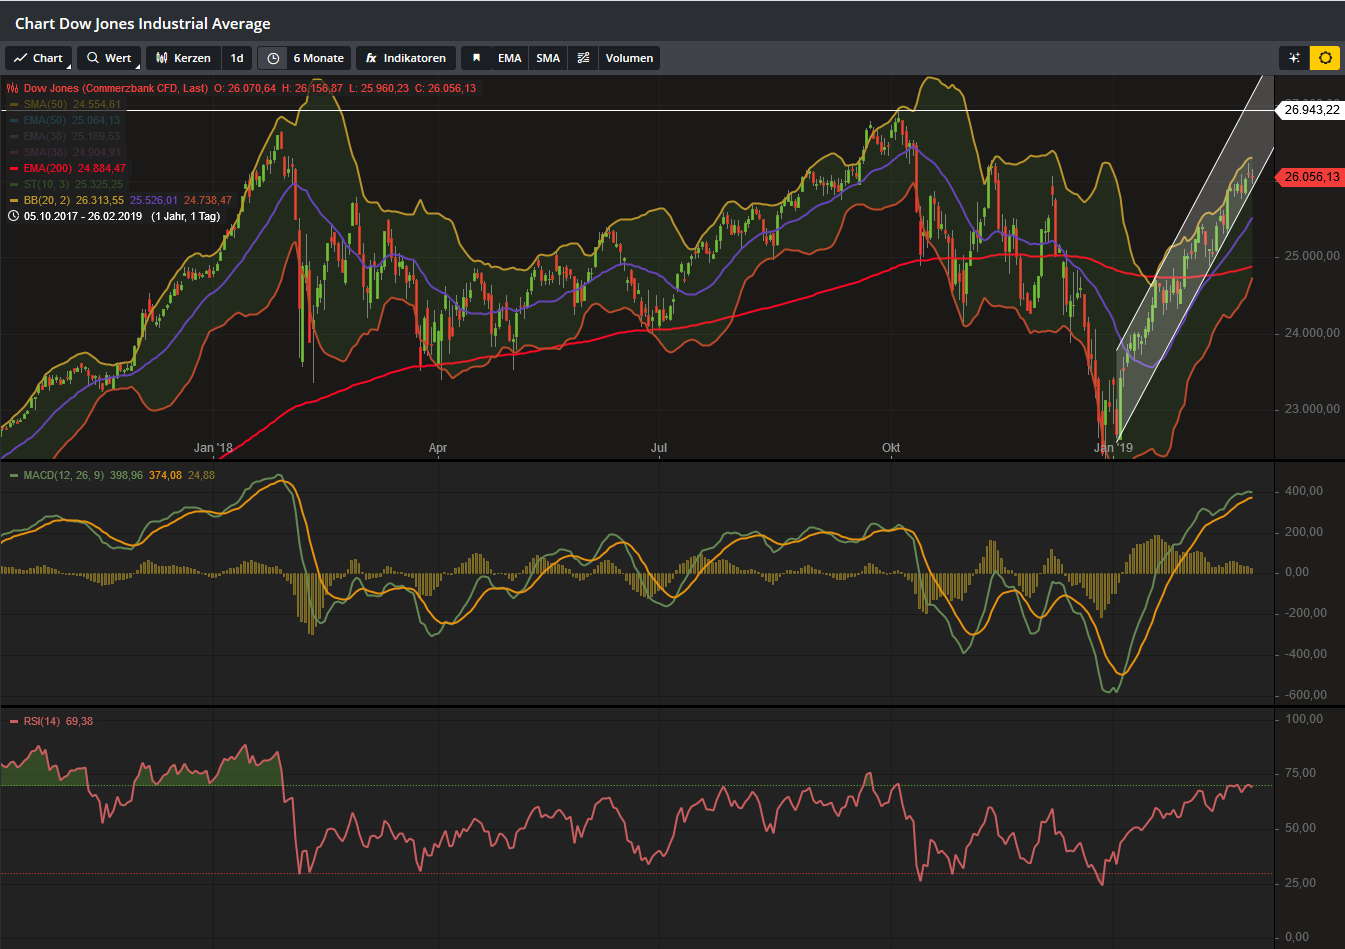Click the white 26.943,22 price line label
1345x949 pixels.
tap(1311, 110)
